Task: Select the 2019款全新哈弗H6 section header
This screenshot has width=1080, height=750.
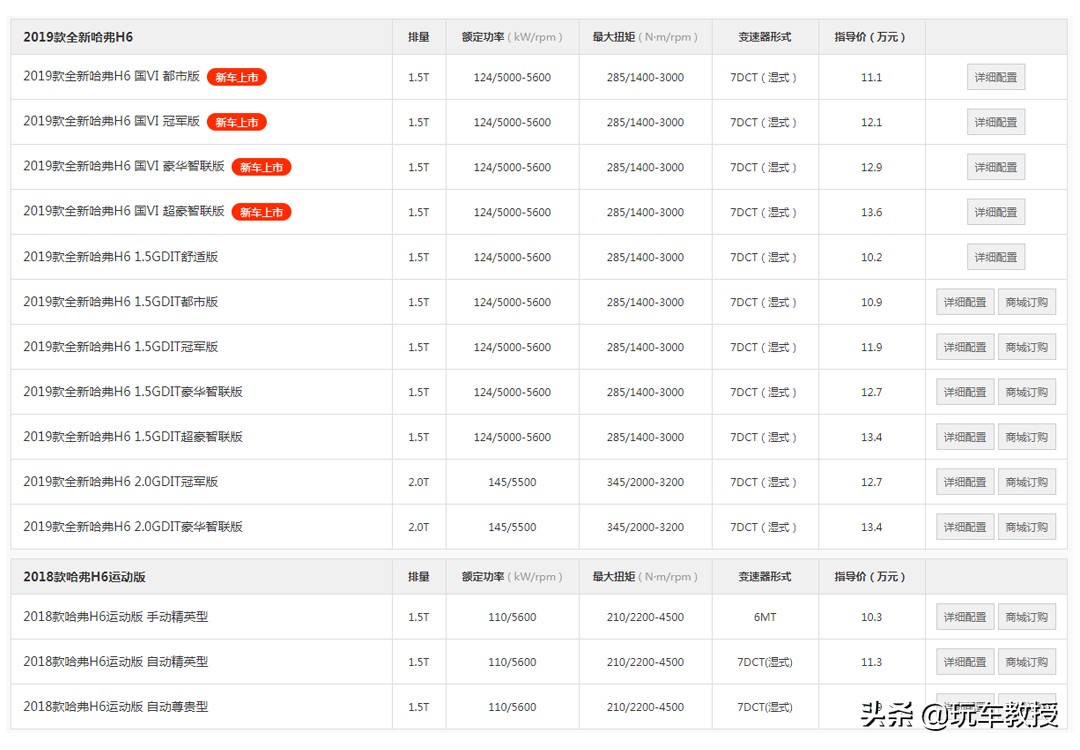Action: coord(84,36)
